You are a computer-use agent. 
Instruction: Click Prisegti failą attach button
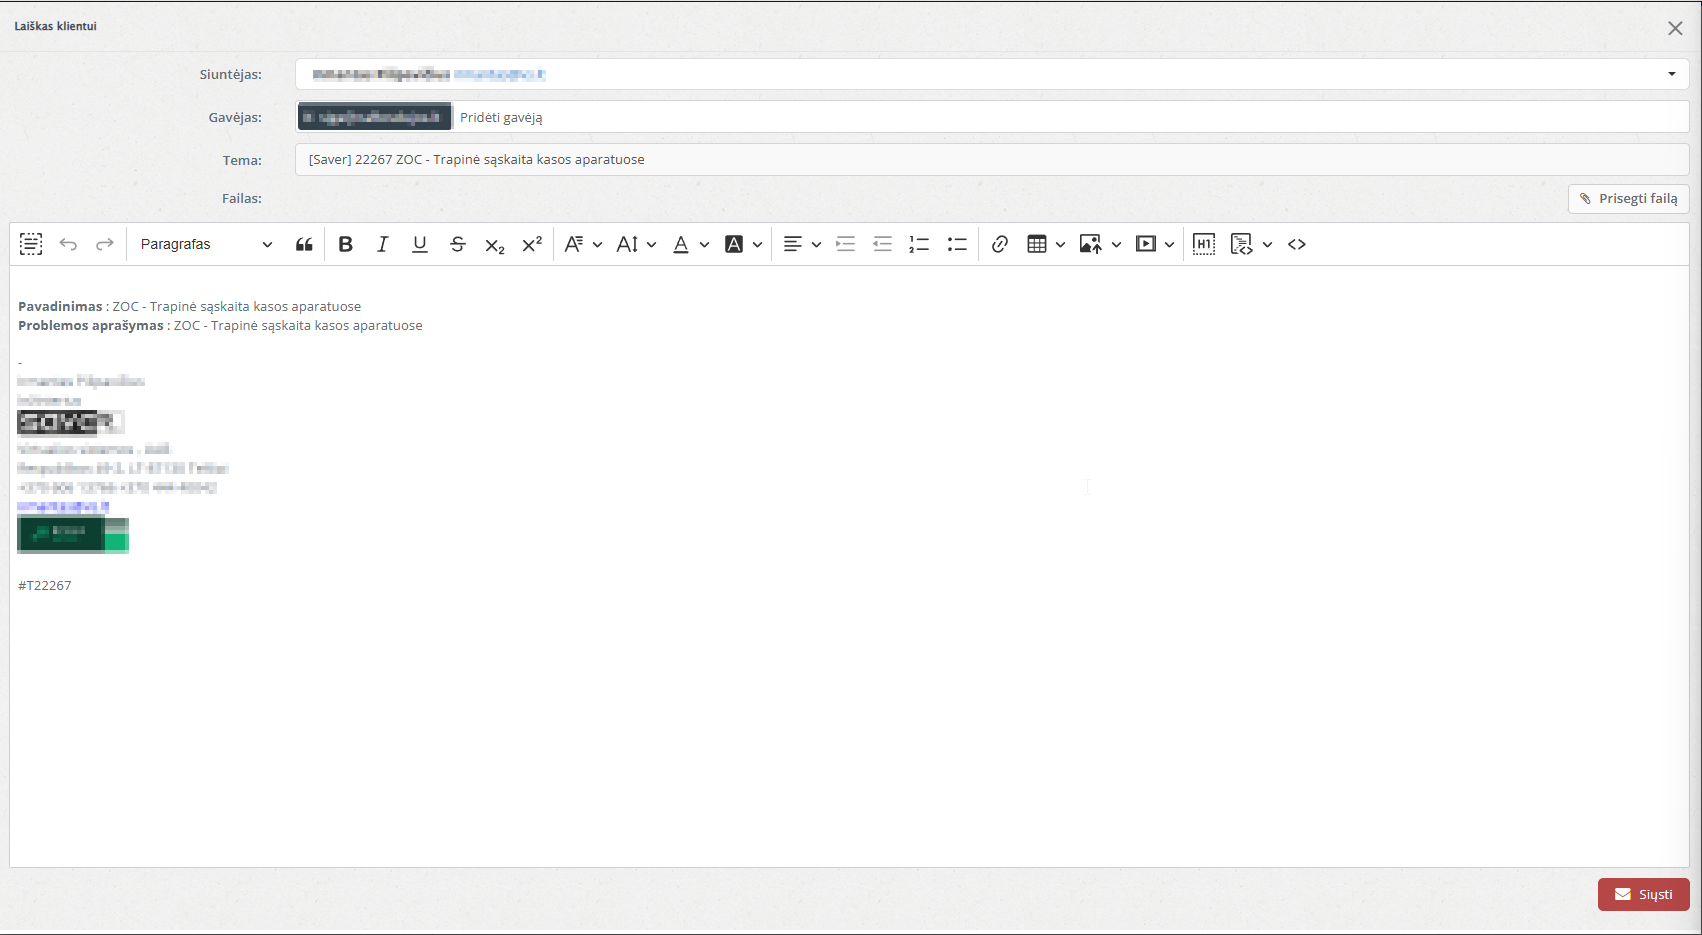point(1628,199)
